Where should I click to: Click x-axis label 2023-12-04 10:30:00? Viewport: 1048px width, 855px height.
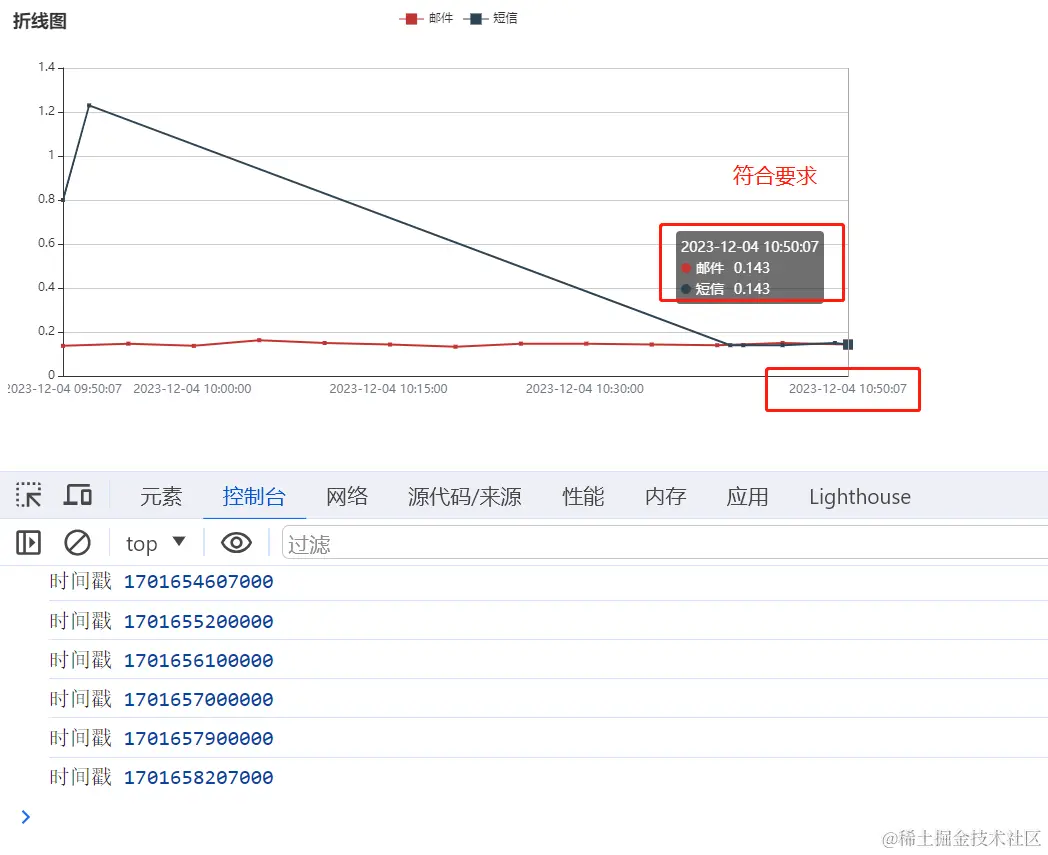[x=585, y=388]
